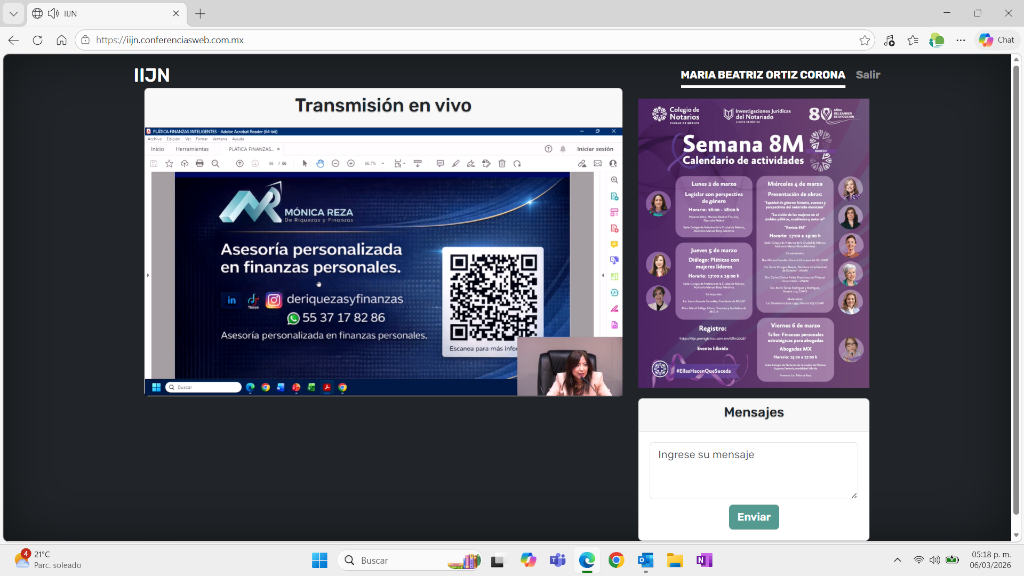Viewport: 1024px width, 576px height.
Task: Open a new browser tab
Action: click(200, 13)
